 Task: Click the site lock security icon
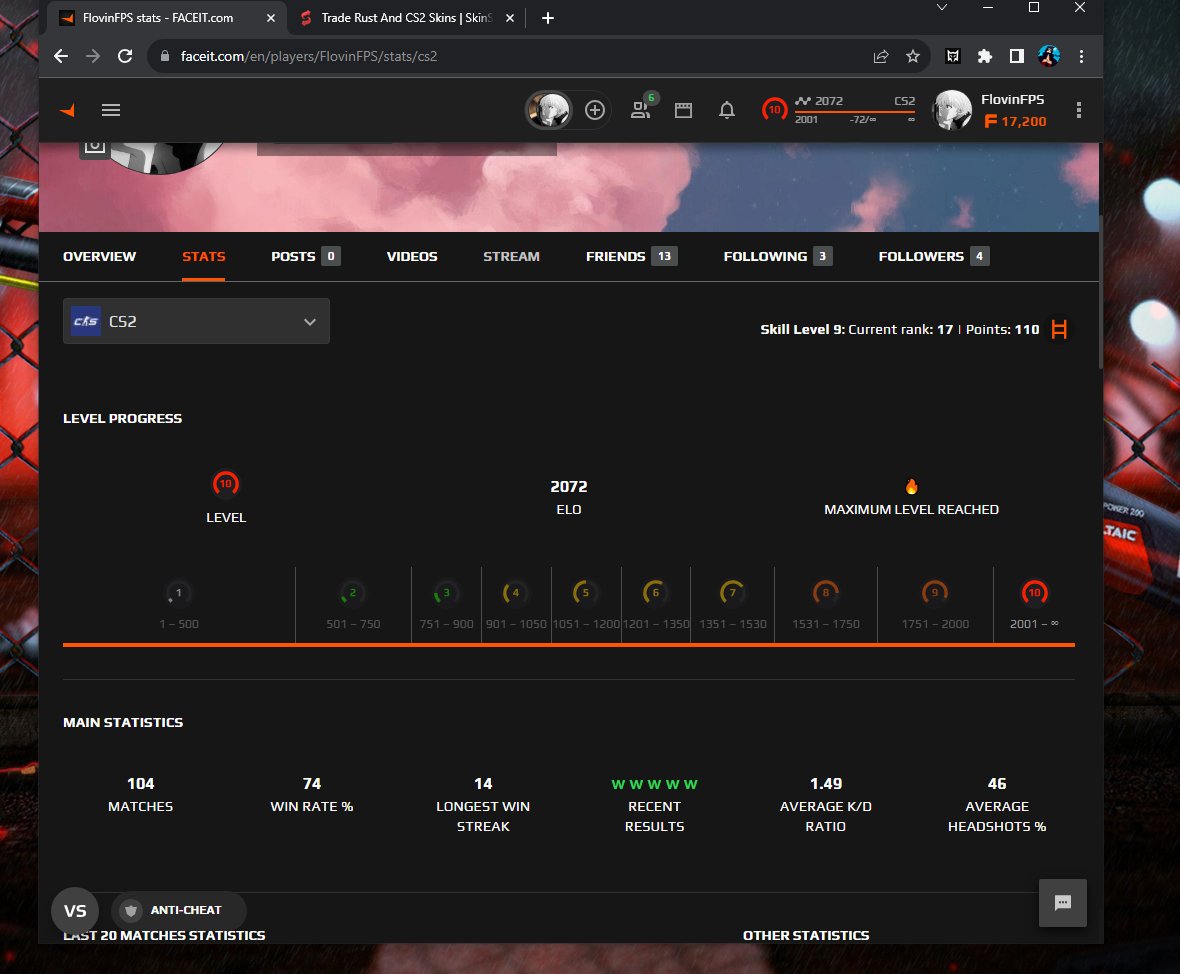pos(164,56)
